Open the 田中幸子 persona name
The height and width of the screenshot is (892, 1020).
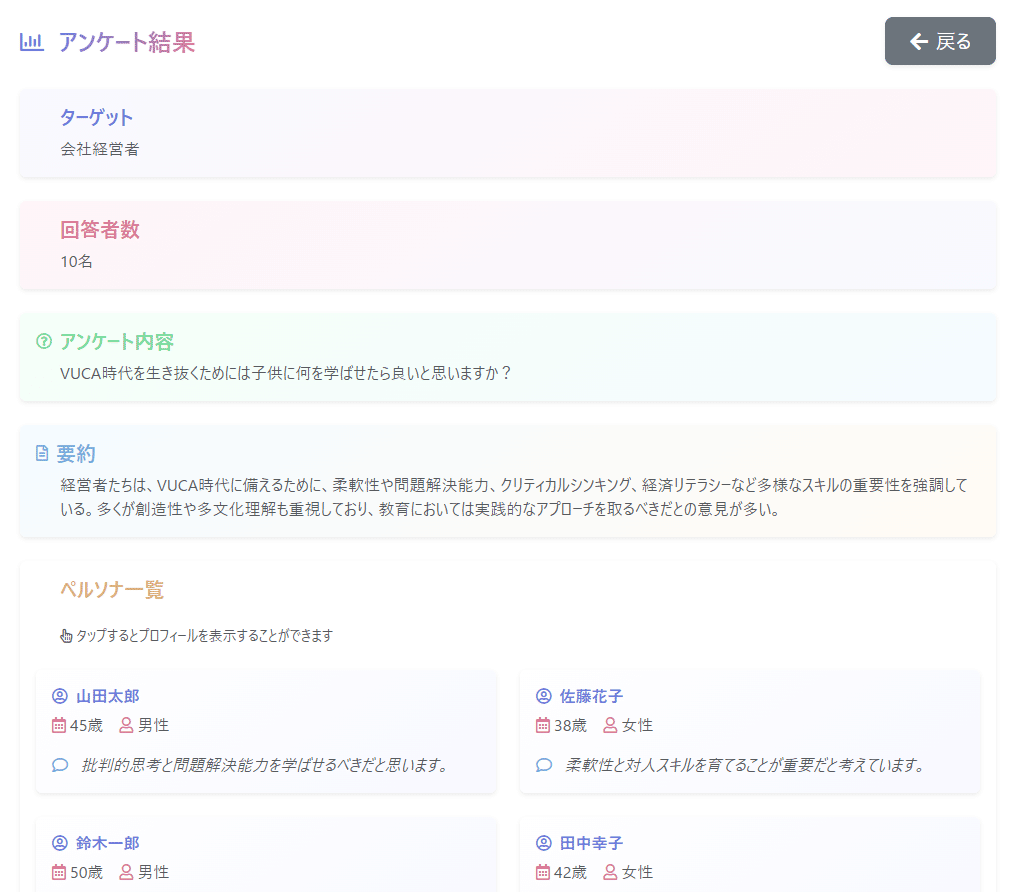point(591,843)
